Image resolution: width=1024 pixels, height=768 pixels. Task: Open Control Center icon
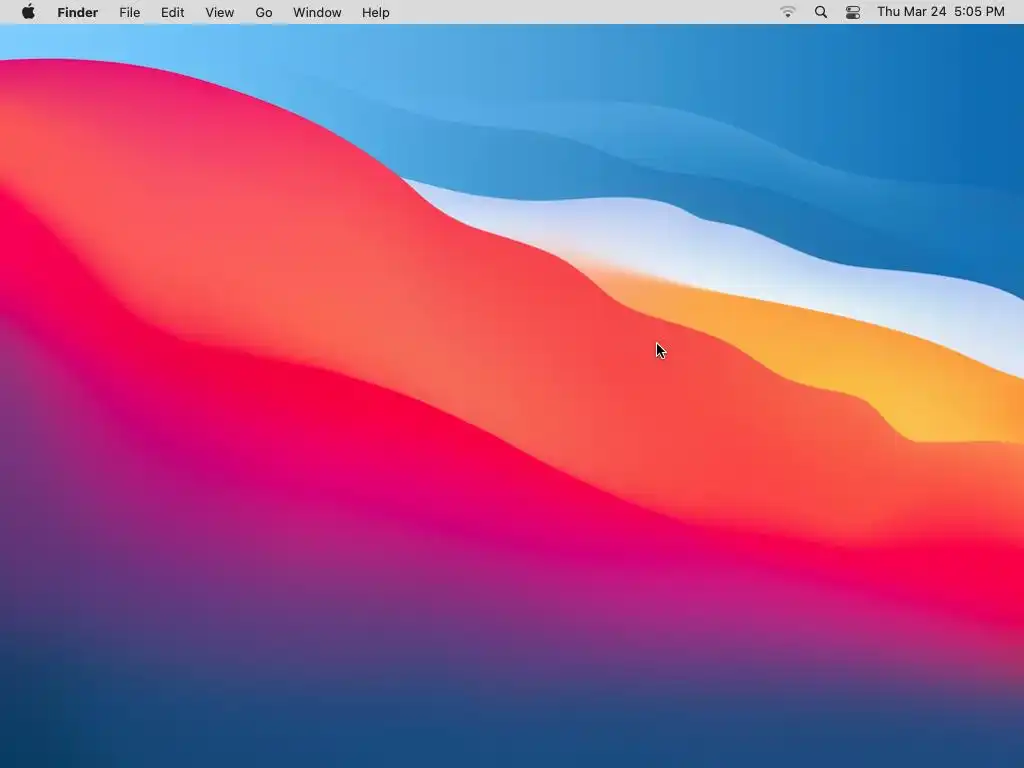point(853,12)
